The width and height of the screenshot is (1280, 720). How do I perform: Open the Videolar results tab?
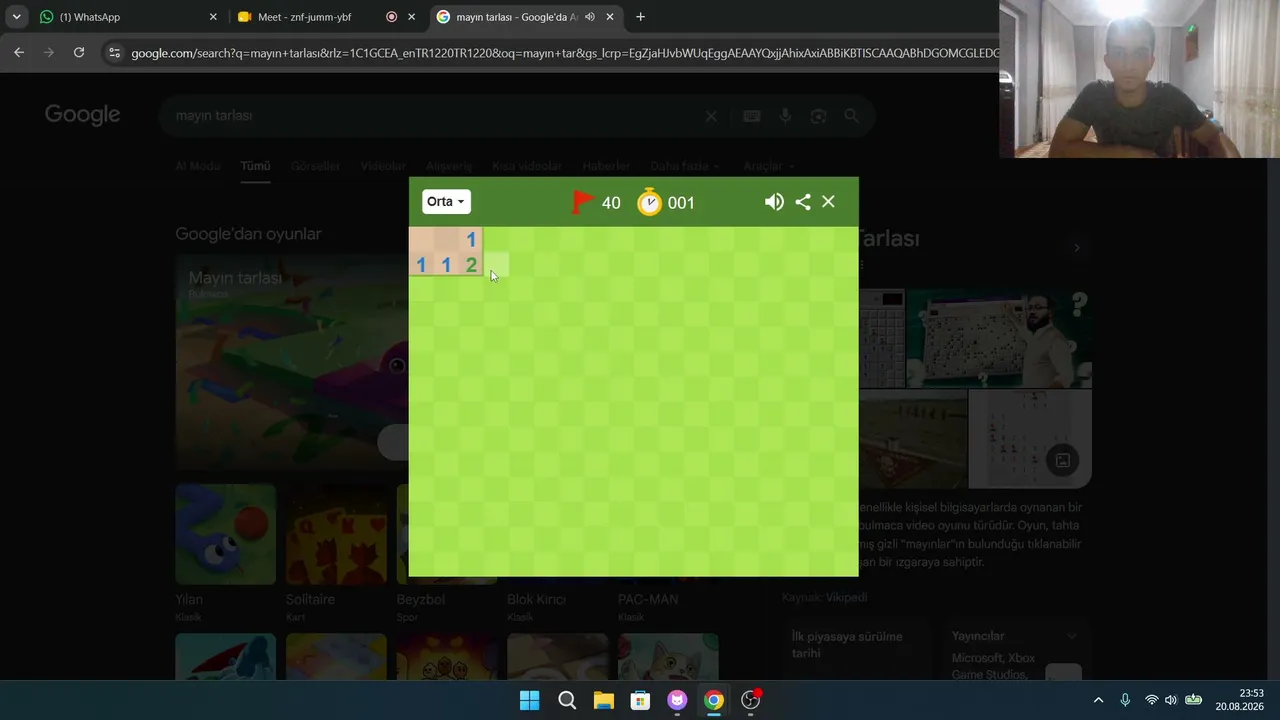tap(383, 166)
